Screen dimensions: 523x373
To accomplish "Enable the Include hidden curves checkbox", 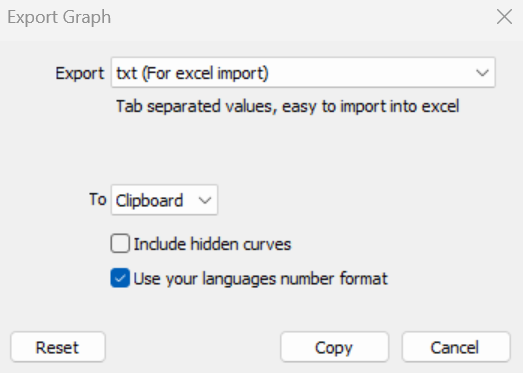I will click(x=120, y=243).
